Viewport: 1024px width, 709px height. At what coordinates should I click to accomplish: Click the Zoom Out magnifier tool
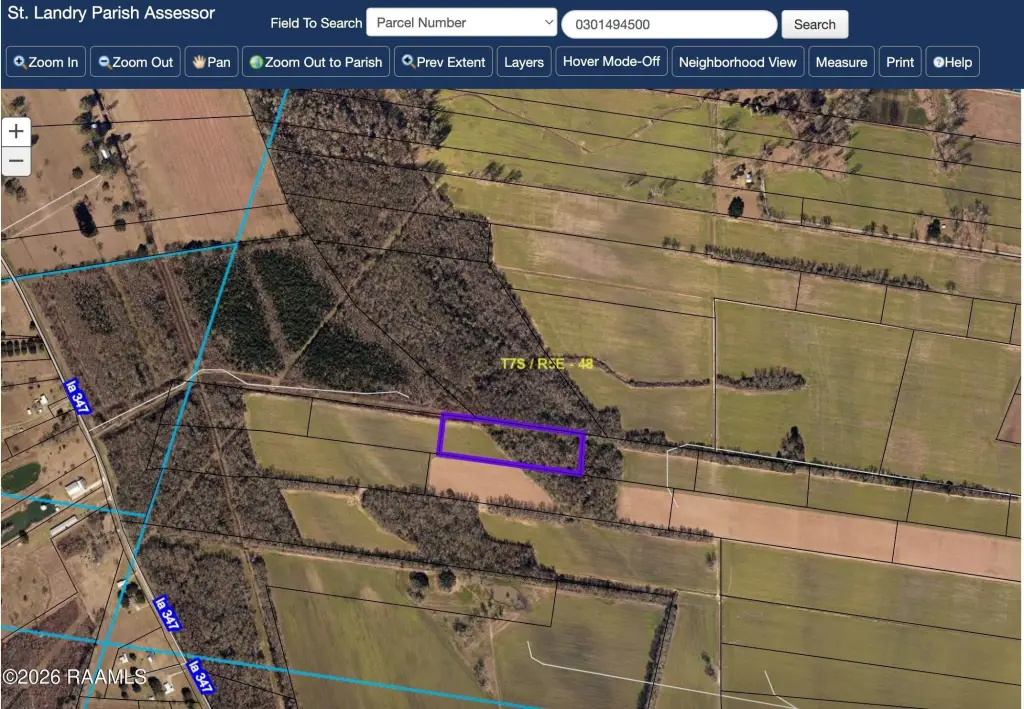pos(135,62)
